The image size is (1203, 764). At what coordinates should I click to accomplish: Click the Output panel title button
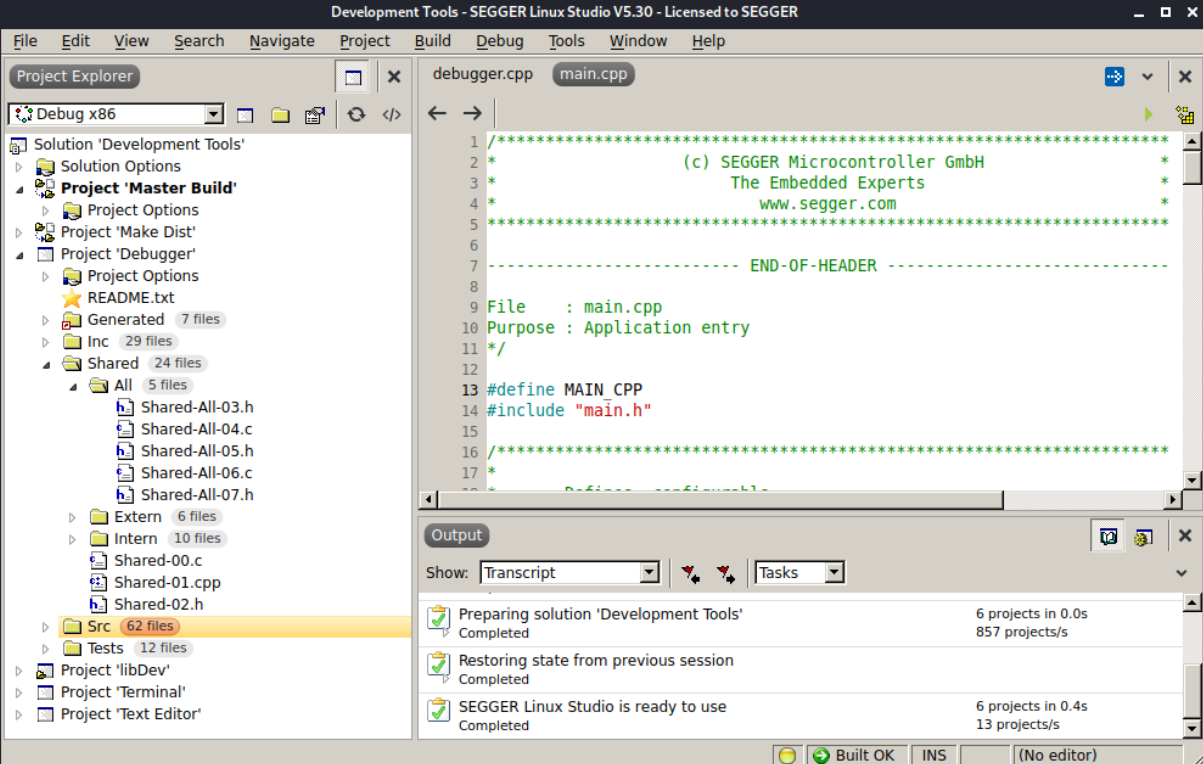click(457, 536)
